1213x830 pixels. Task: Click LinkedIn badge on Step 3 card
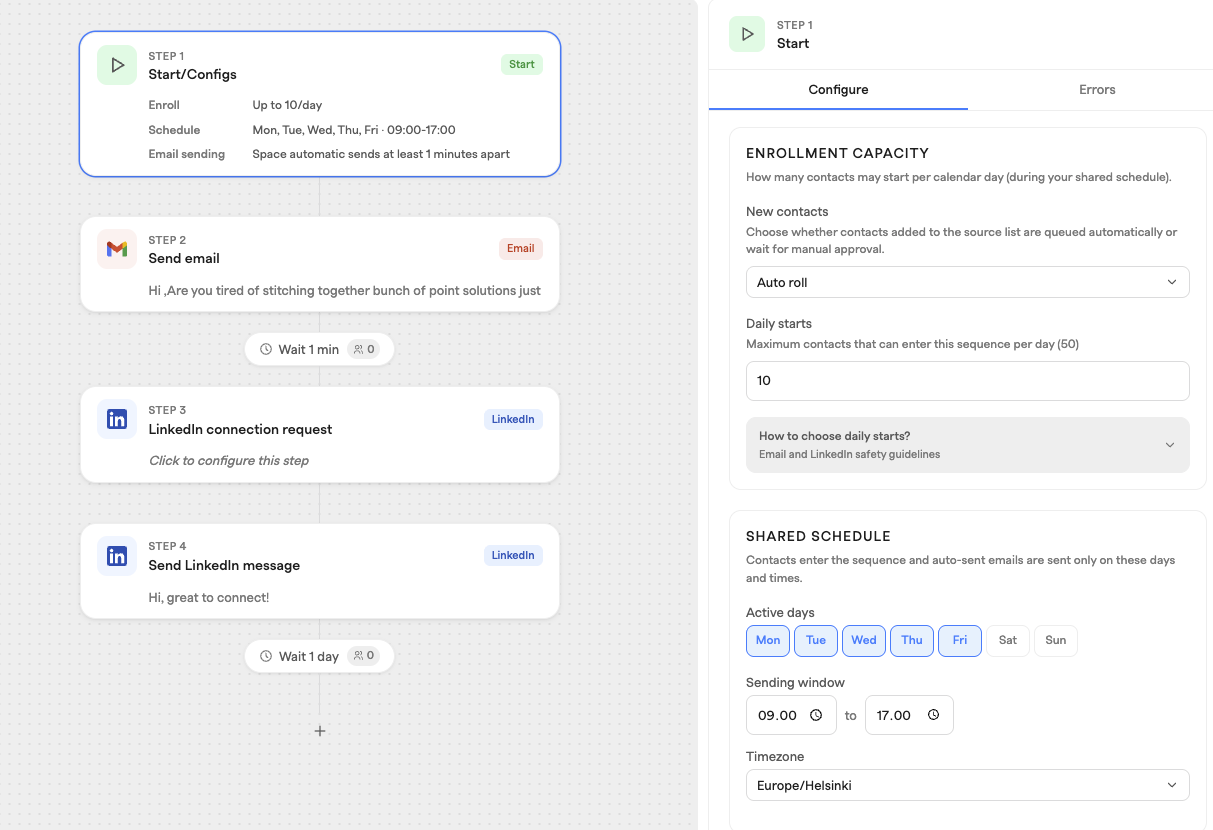pos(513,419)
